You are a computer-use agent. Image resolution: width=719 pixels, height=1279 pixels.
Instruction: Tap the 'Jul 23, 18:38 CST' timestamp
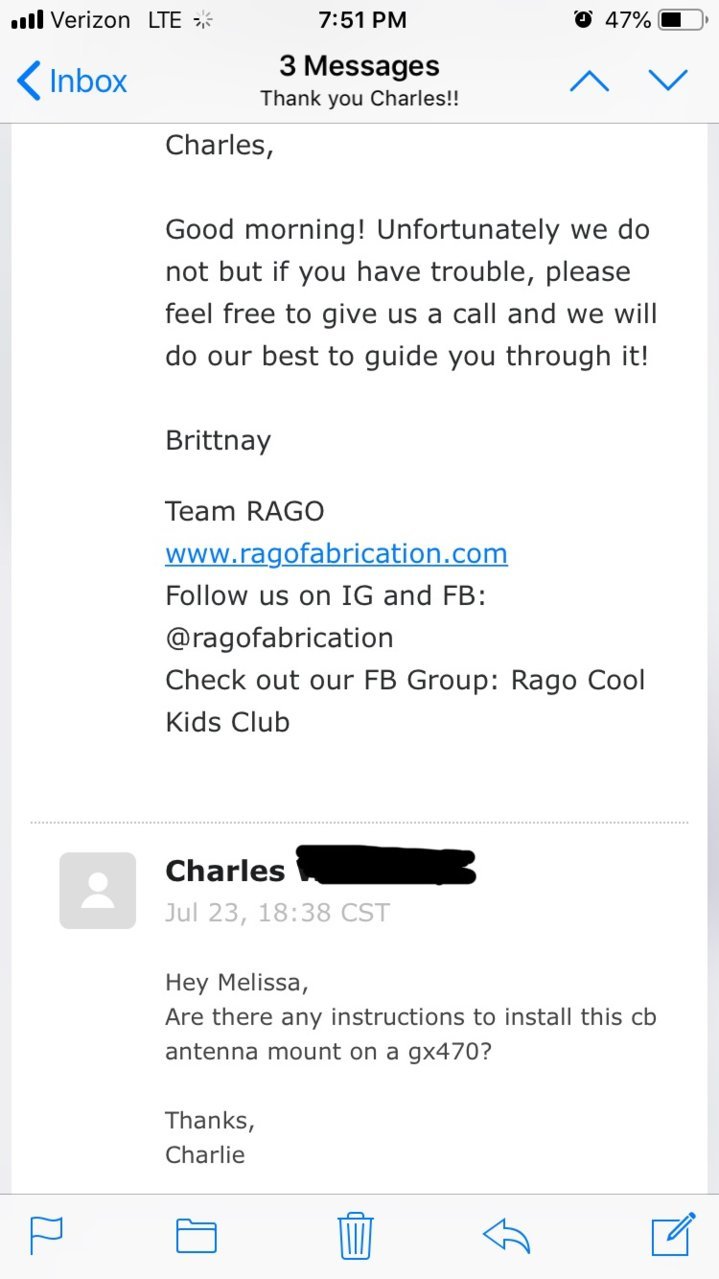(277, 912)
